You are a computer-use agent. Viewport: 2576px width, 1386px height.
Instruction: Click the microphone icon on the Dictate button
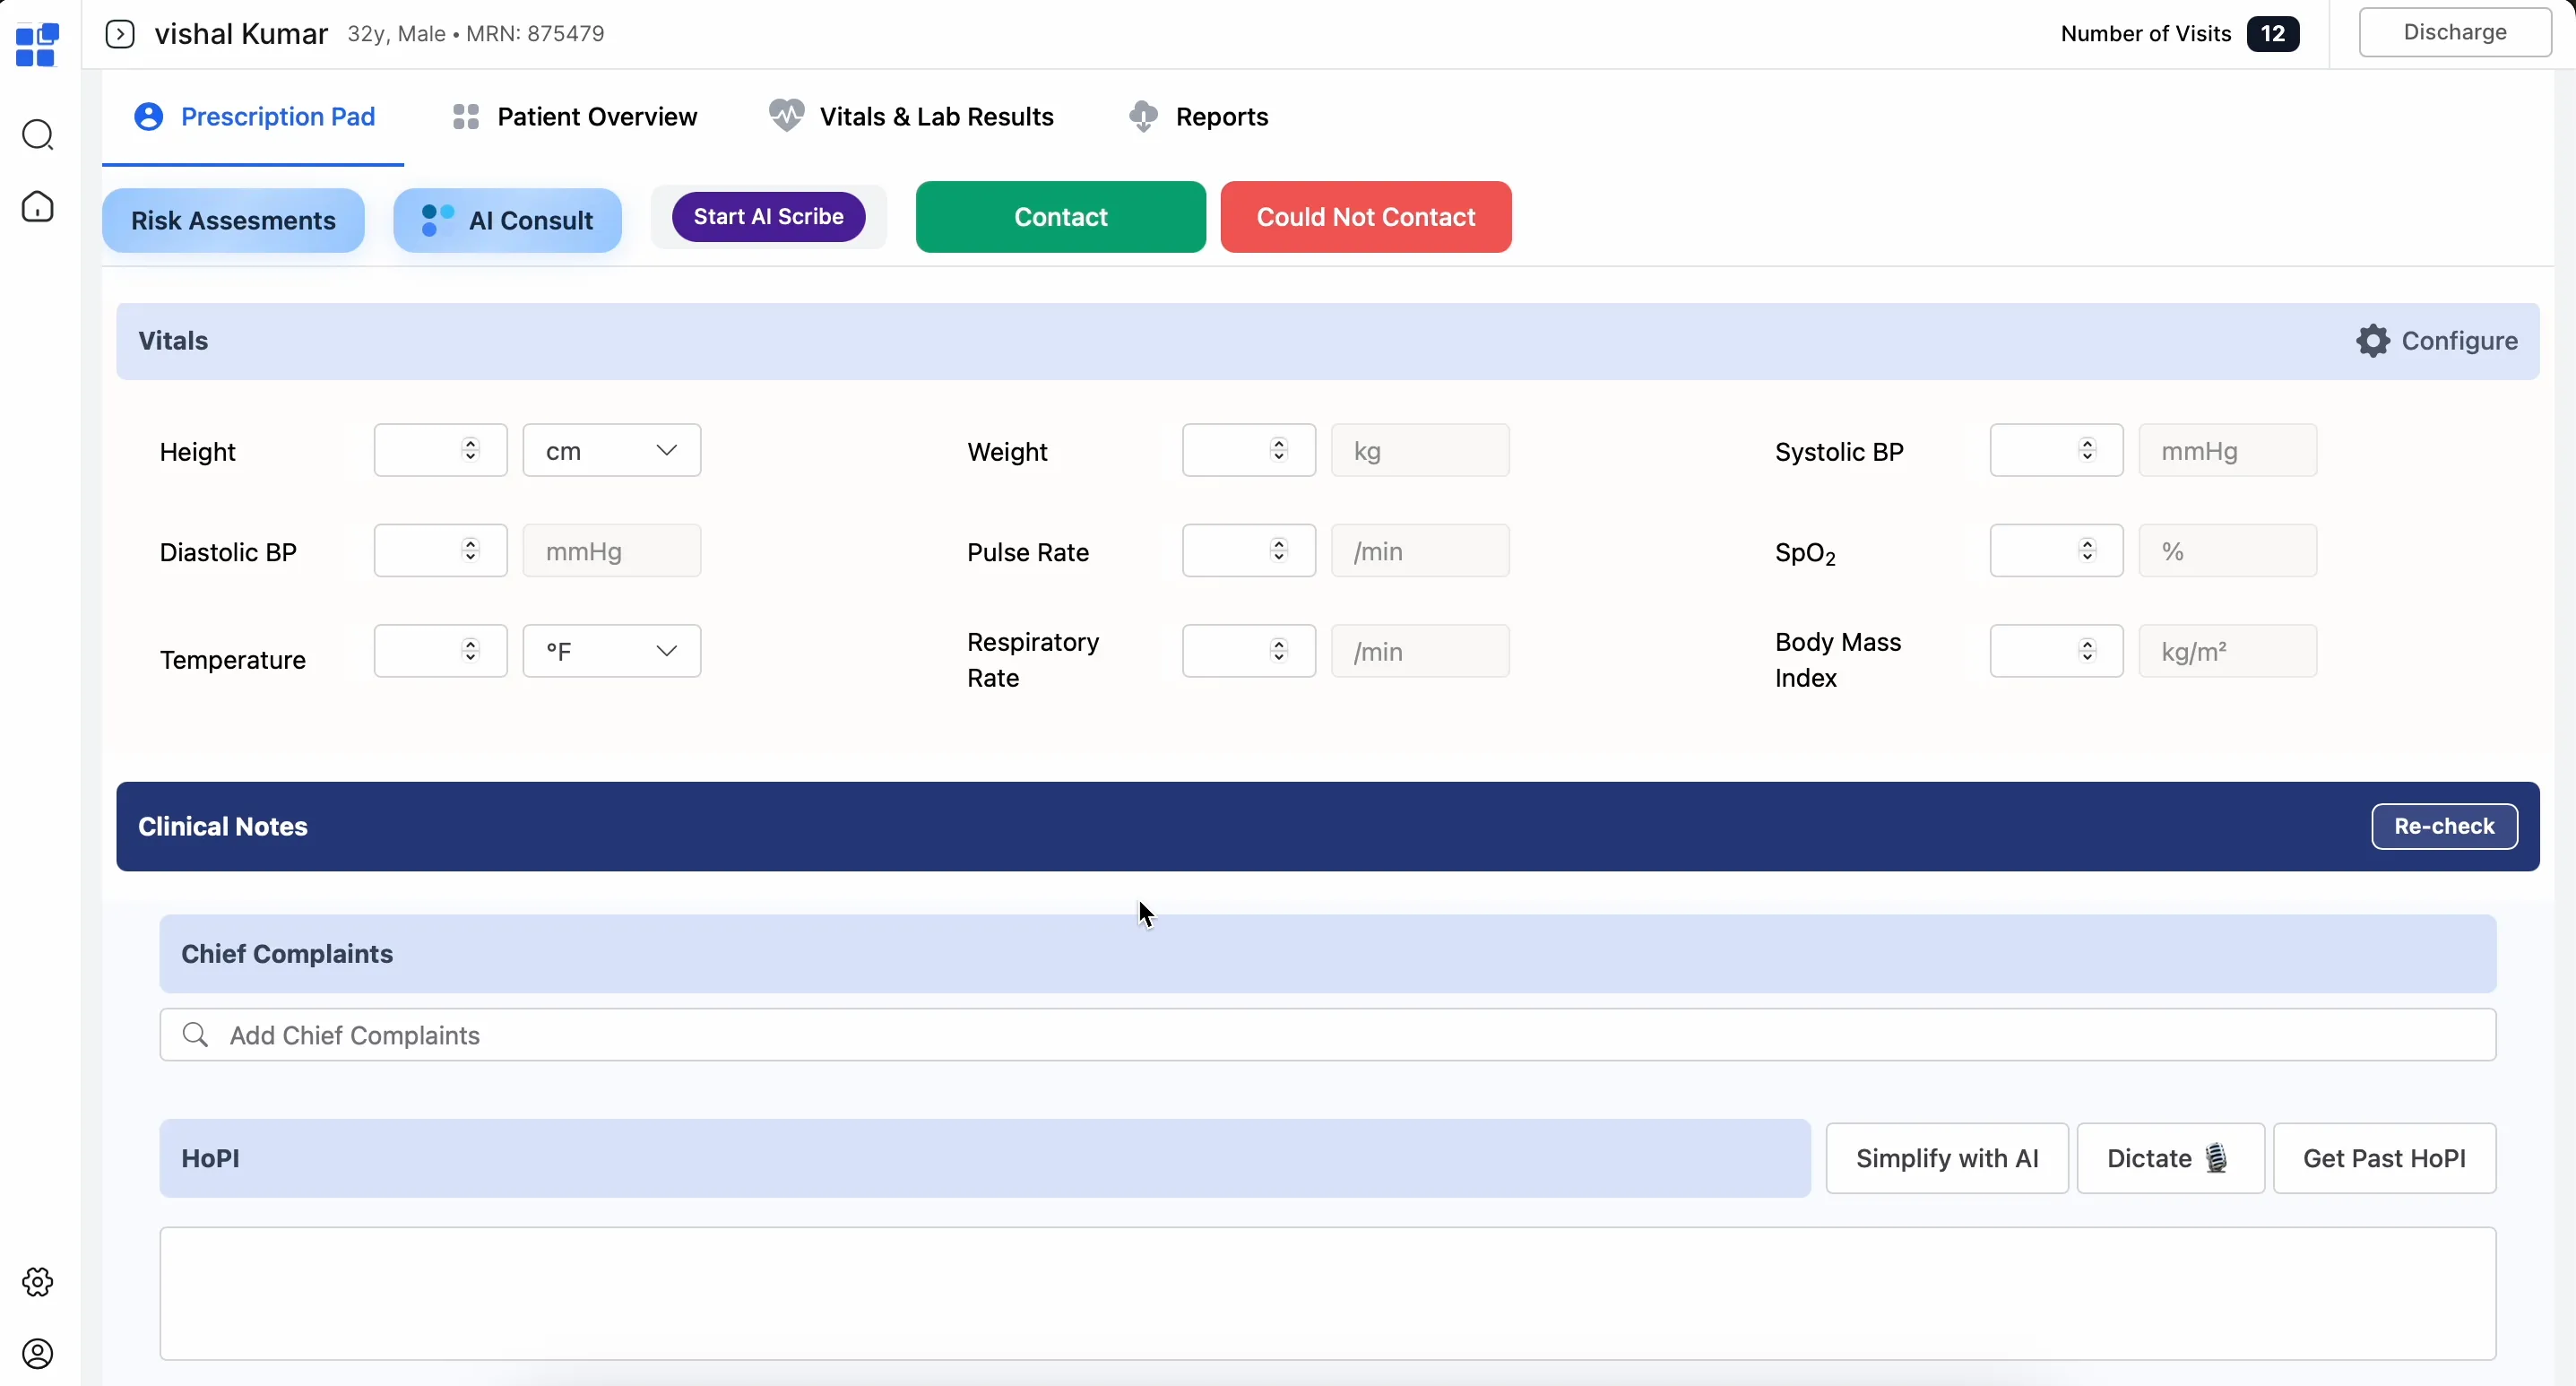coord(2216,1158)
